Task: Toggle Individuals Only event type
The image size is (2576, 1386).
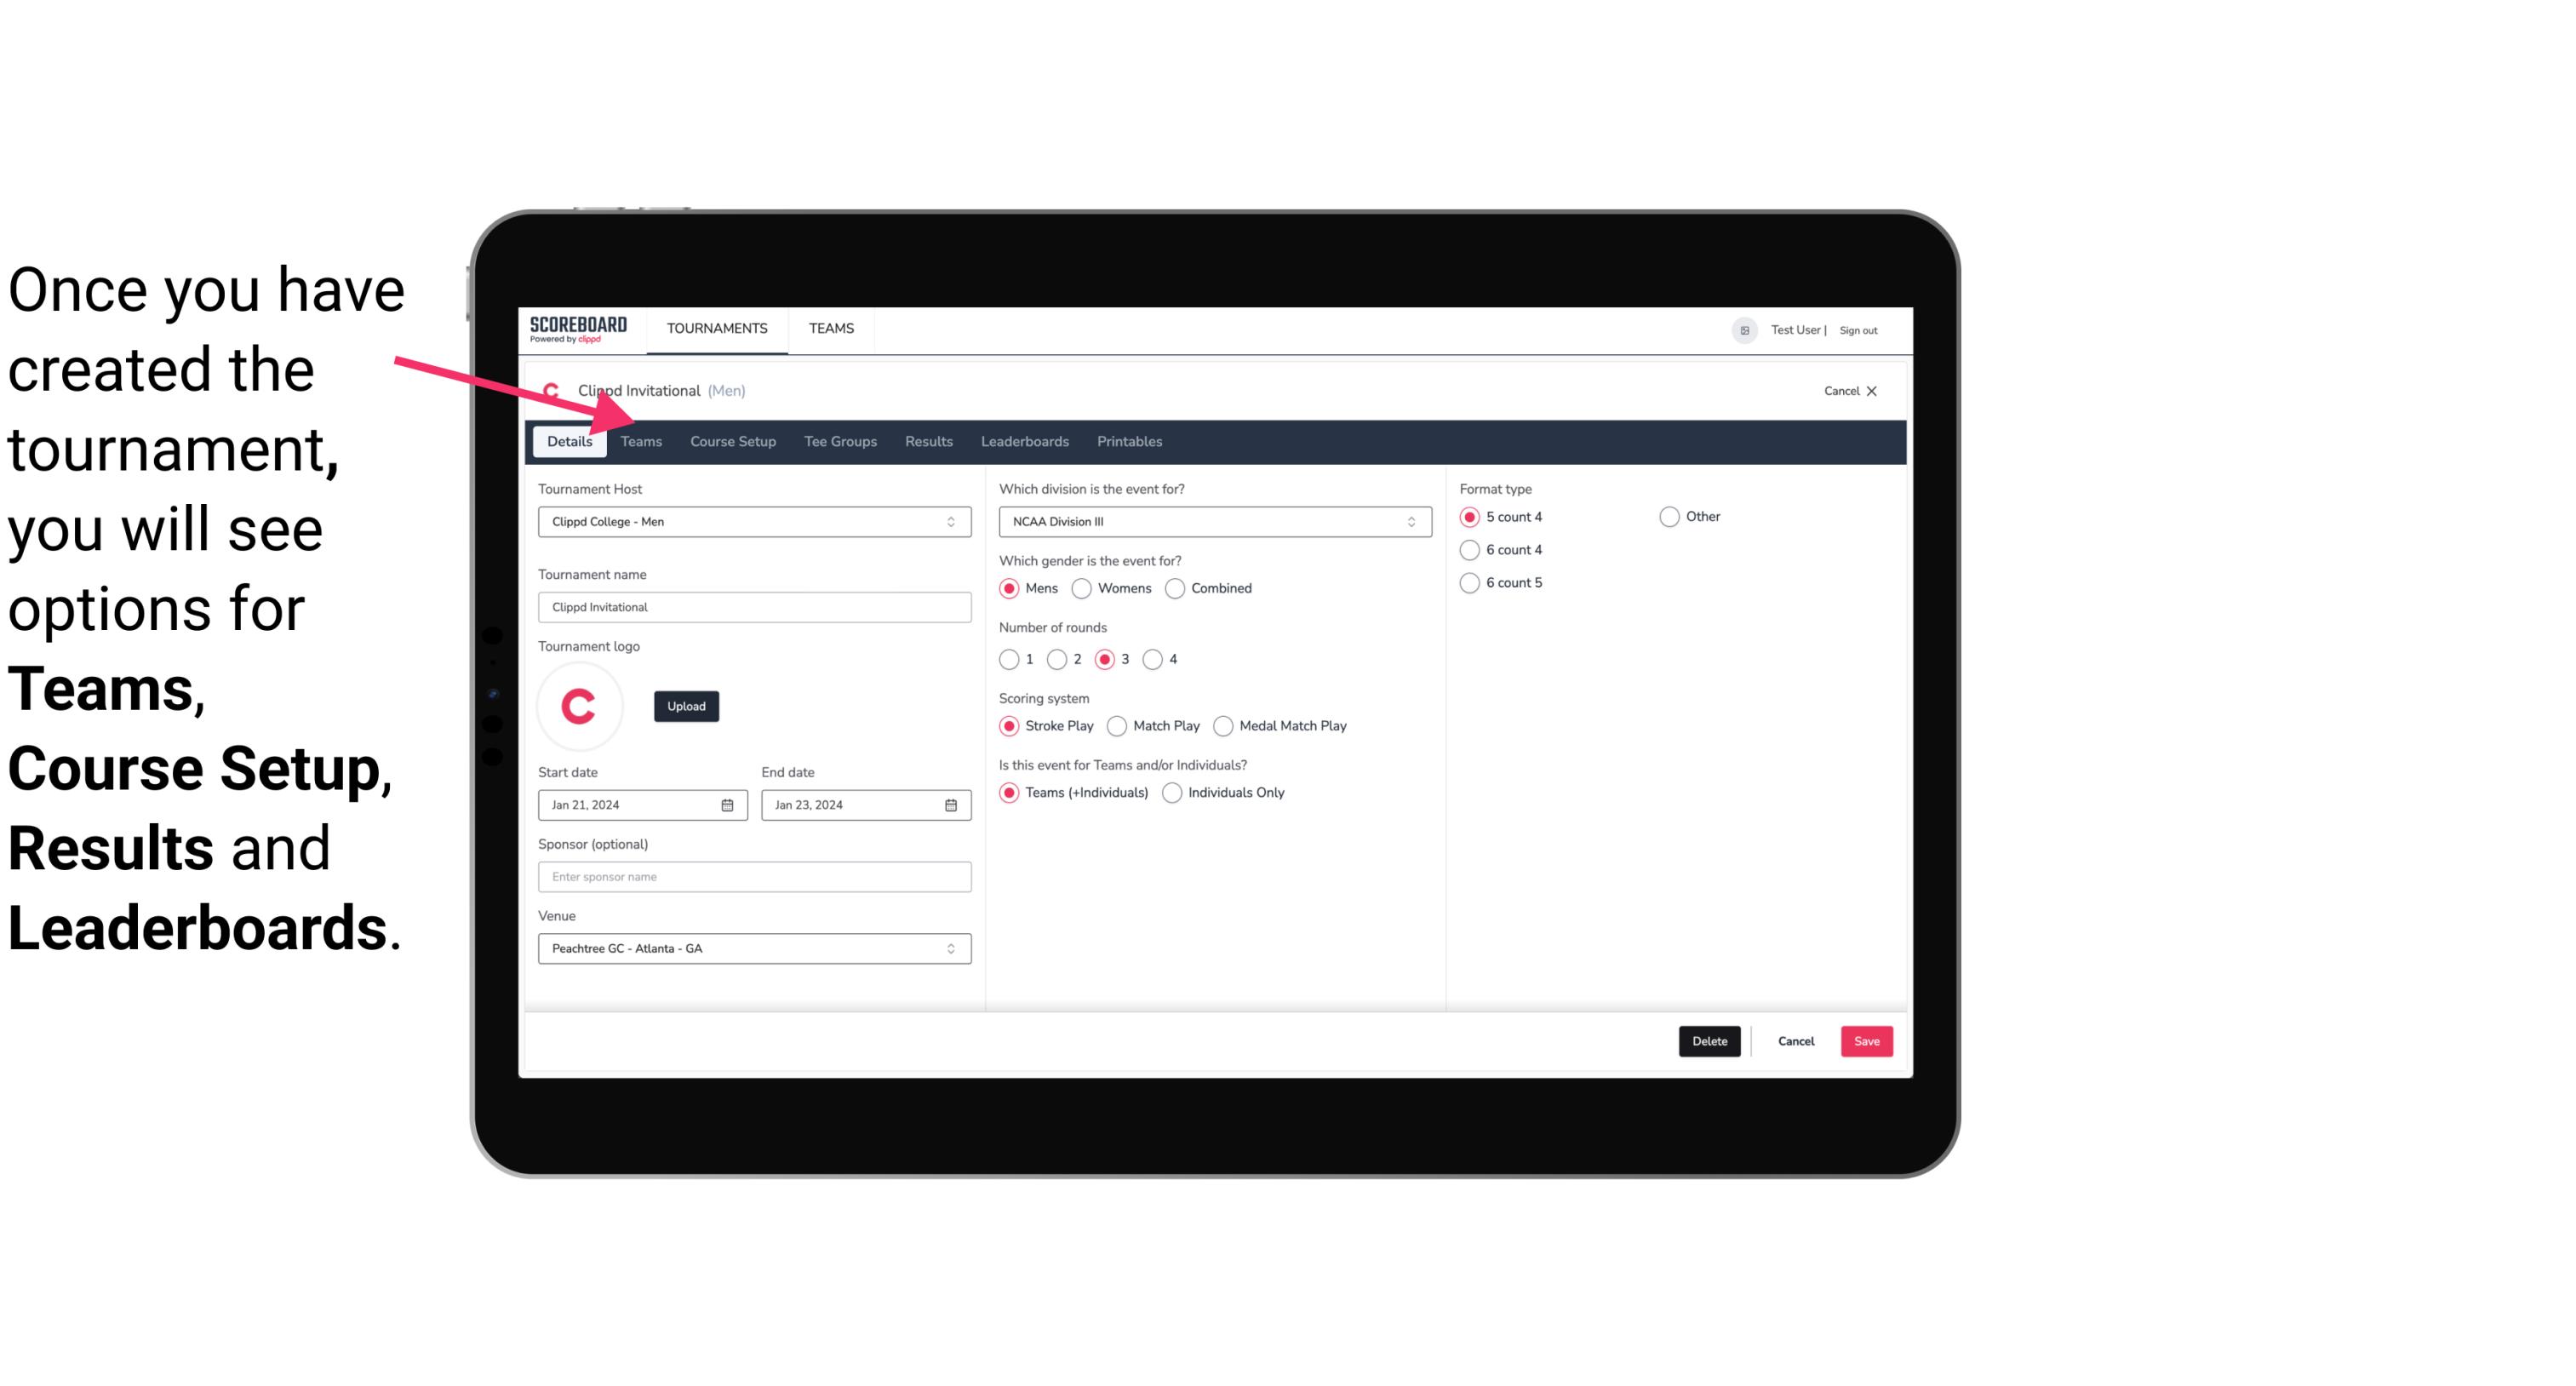Action: click(1171, 792)
